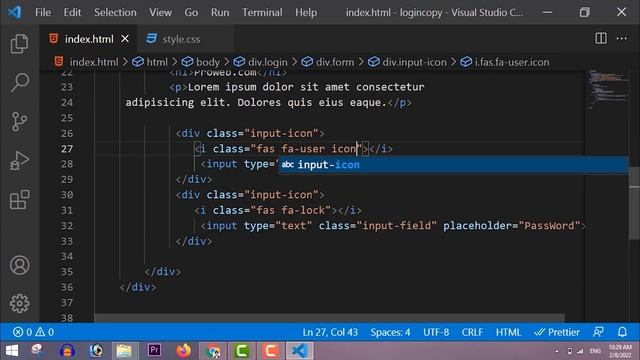Change end of line sequence CRLF
Image resolution: width=640 pixels, height=360 pixels.
[472, 332]
